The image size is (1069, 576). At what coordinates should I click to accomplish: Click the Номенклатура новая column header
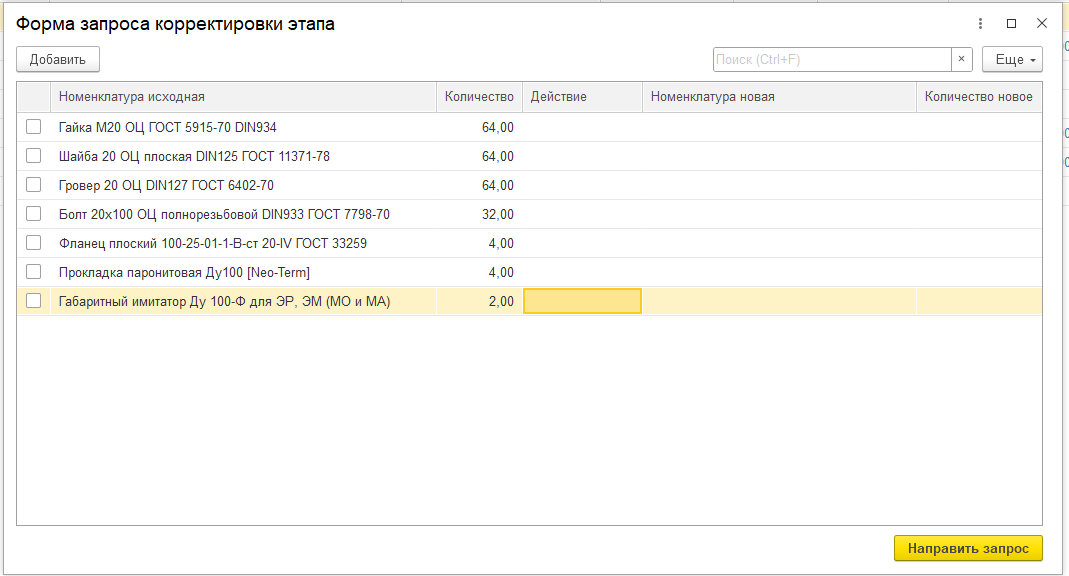[x=779, y=97]
